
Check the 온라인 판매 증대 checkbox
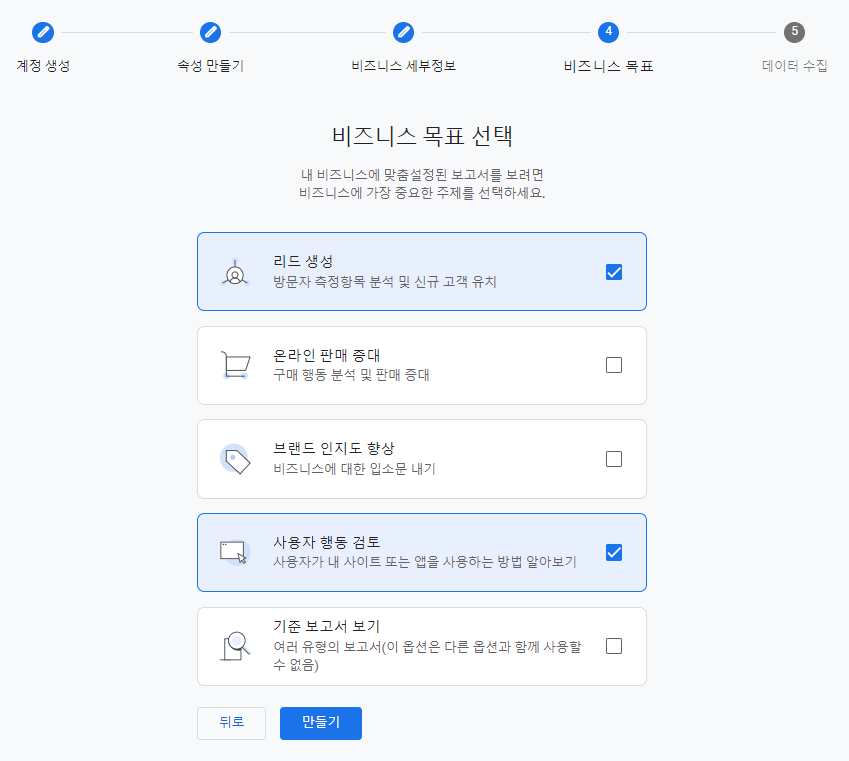tap(613, 365)
